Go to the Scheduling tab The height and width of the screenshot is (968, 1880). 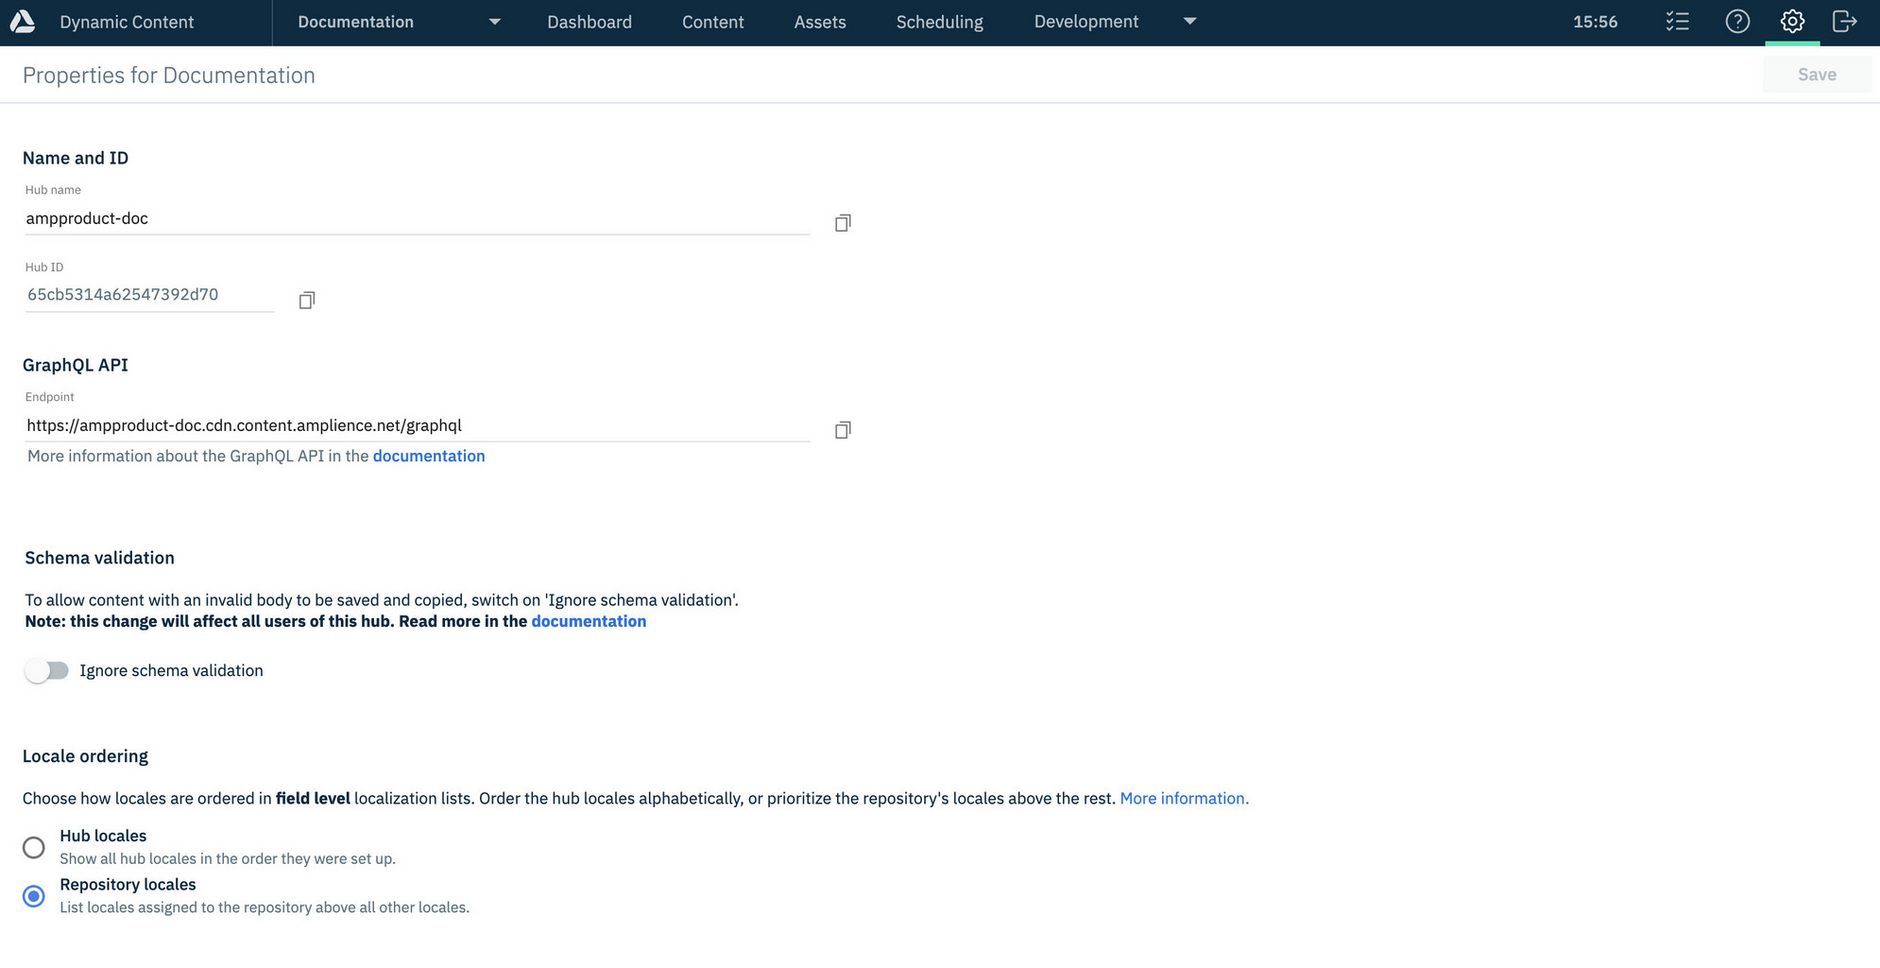click(939, 22)
